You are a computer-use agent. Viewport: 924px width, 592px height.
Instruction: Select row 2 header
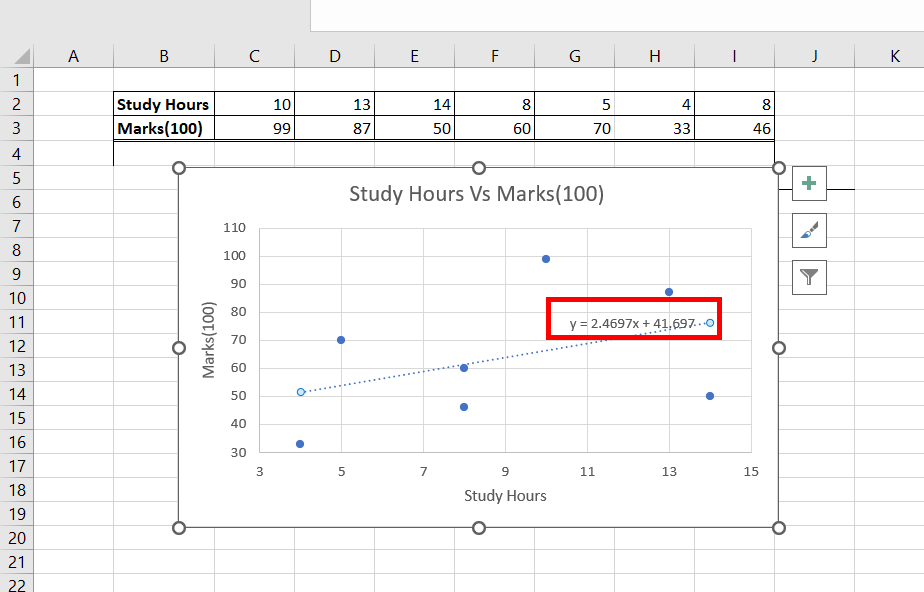(x=16, y=104)
